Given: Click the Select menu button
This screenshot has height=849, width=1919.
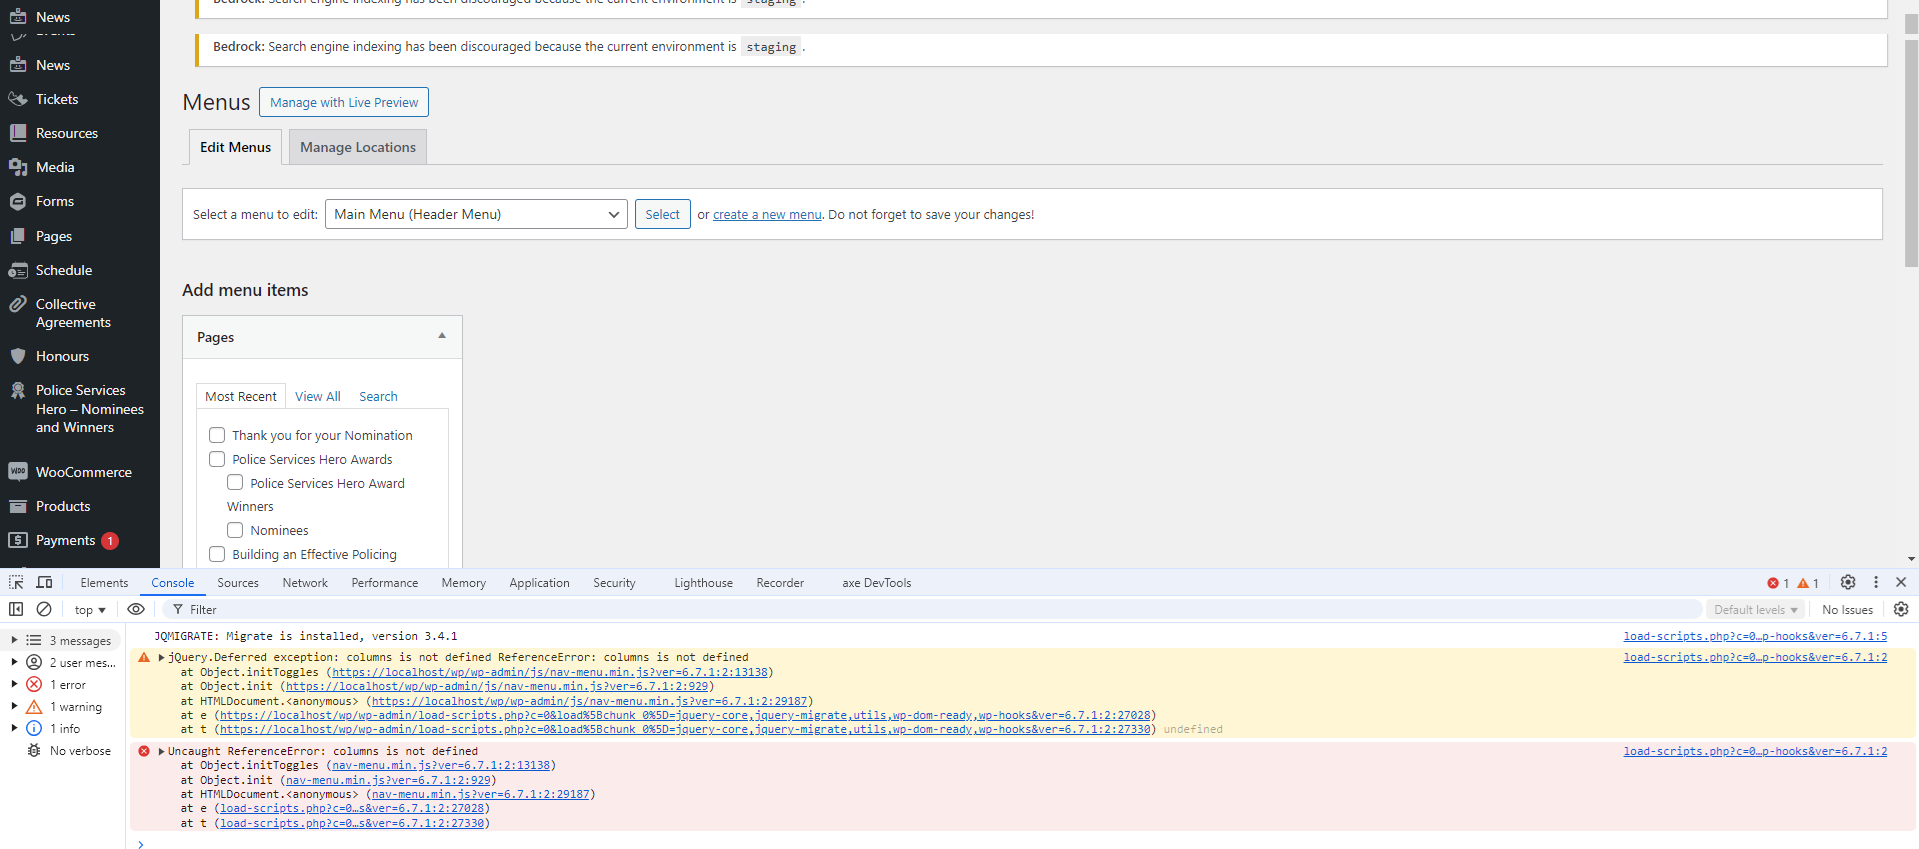Looking at the screenshot, I should click(662, 214).
